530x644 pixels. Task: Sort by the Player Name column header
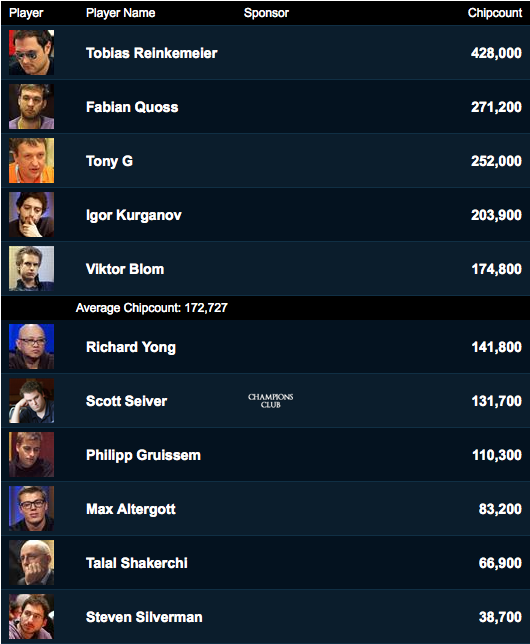pyautogui.click(x=120, y=13)
